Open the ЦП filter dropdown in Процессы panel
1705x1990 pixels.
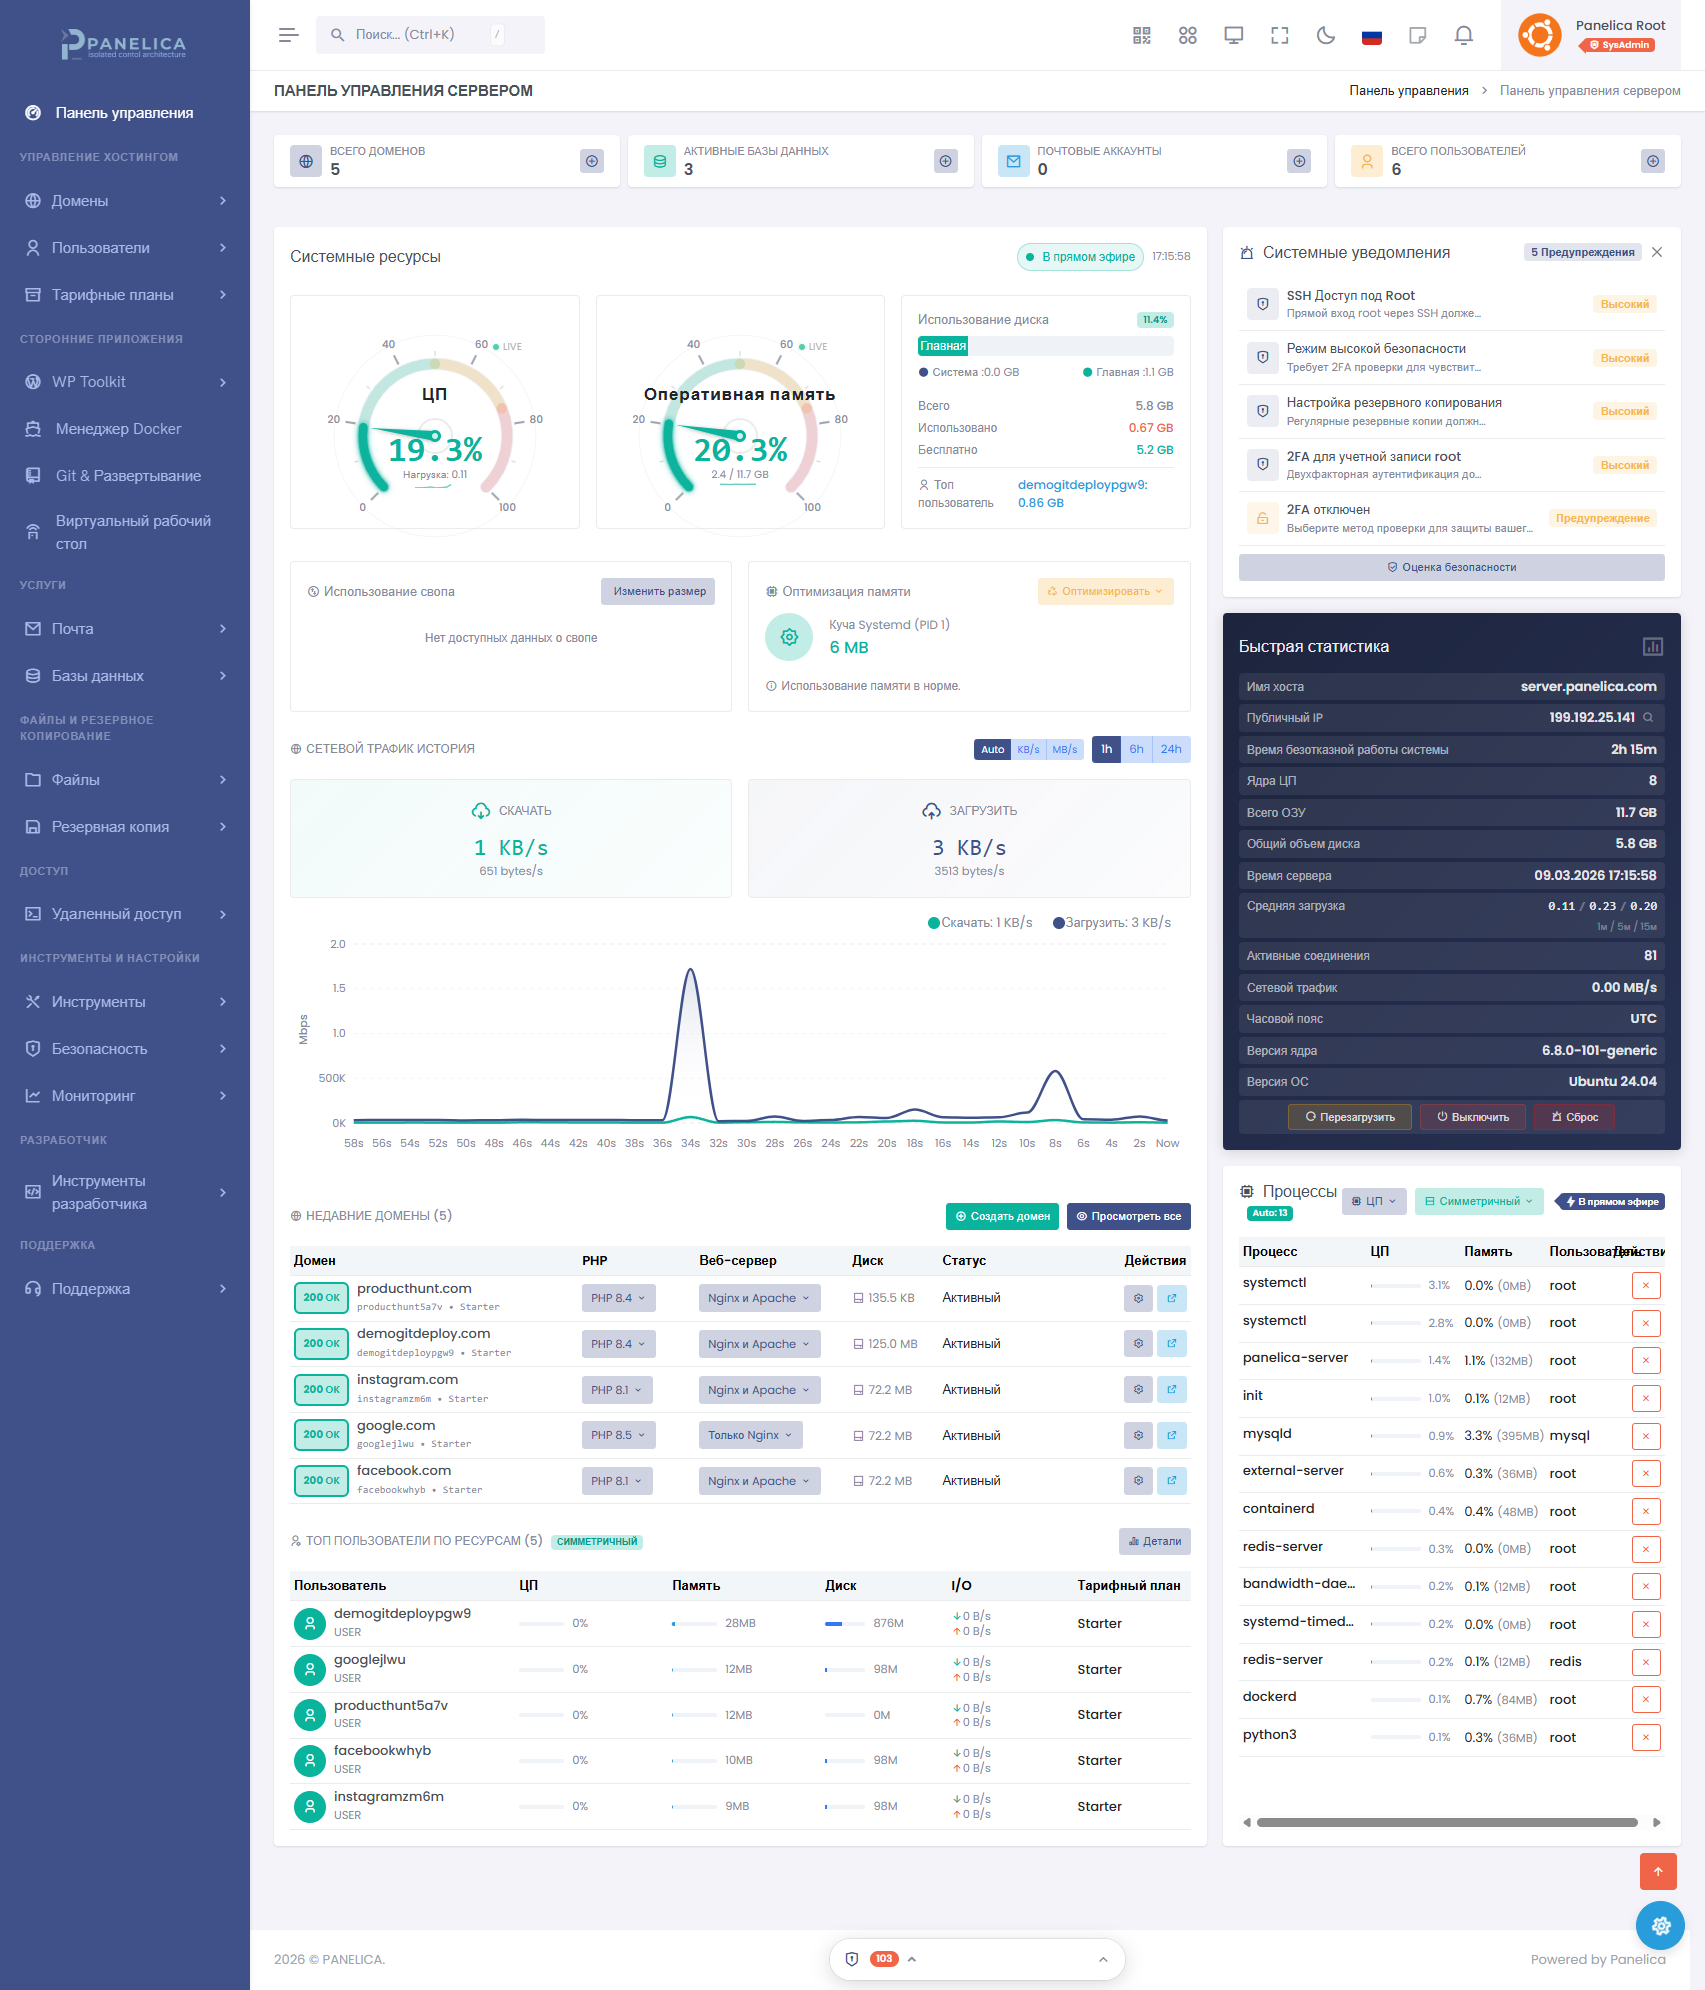(x=1373, y=1201)
